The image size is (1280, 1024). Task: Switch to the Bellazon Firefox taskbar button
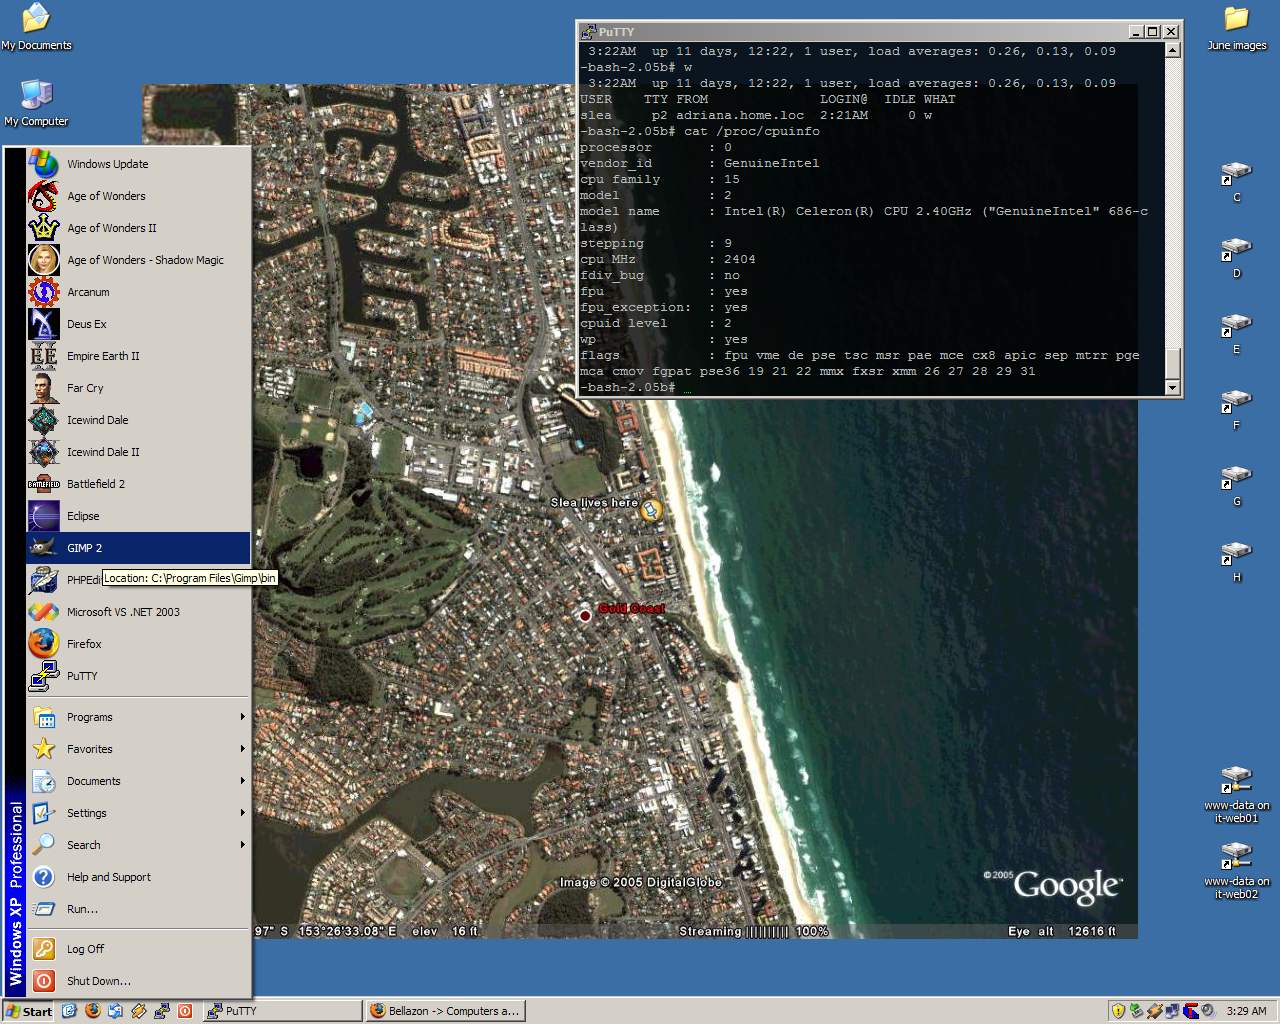[444, 1011]
